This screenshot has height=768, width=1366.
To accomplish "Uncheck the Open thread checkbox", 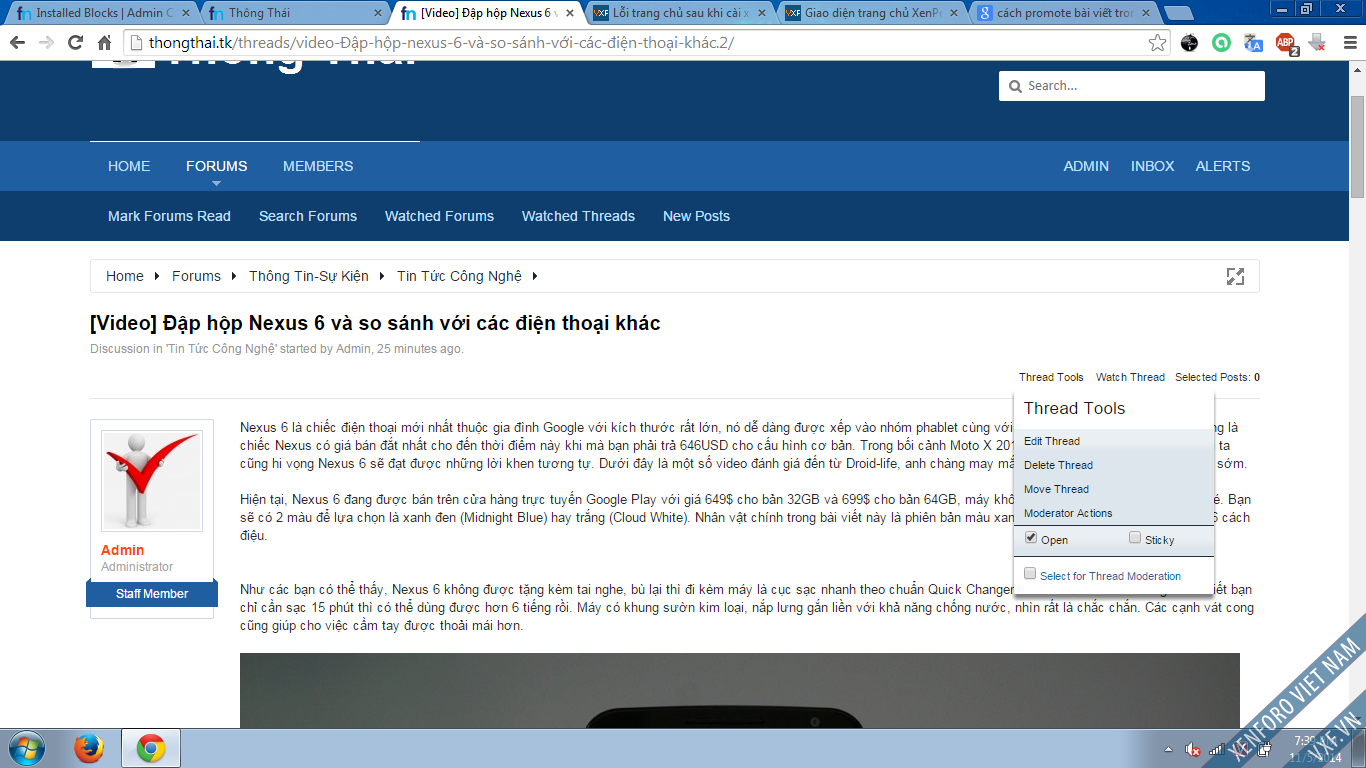I will (1031, 538).
